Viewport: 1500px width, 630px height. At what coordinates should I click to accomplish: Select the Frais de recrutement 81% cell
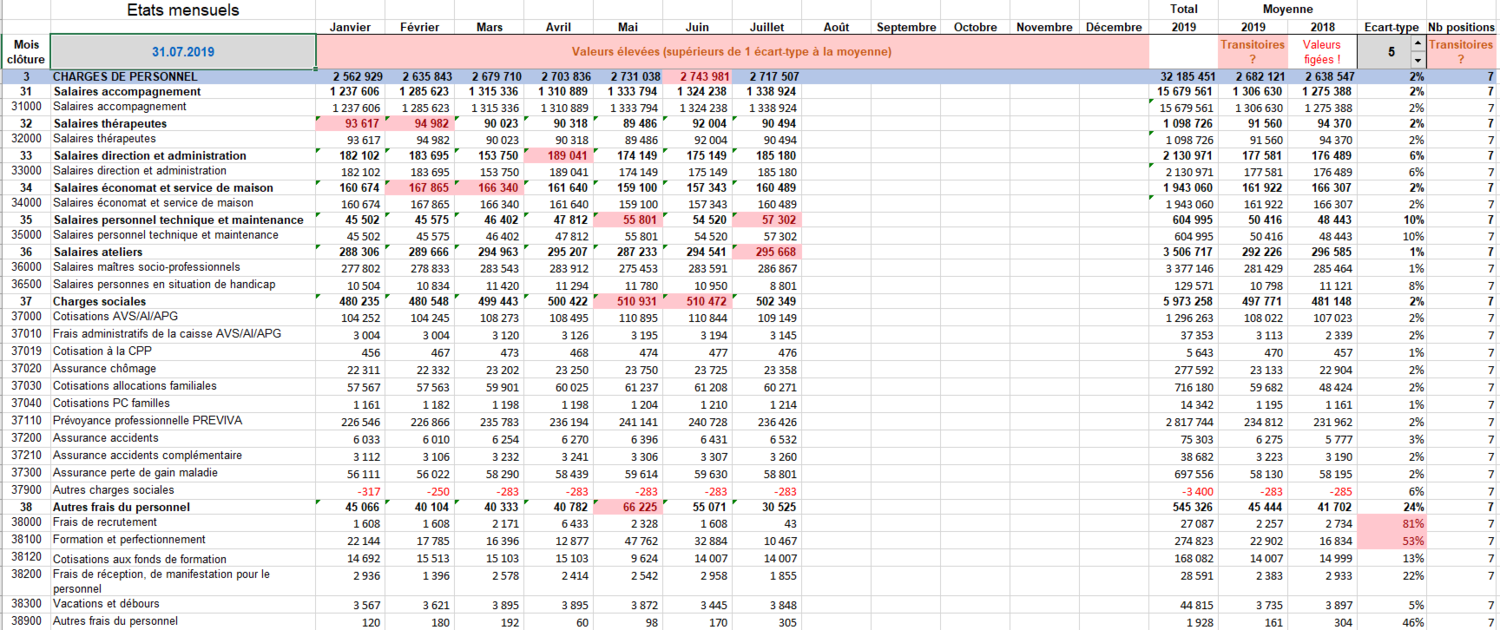pyautogui.click(x=1391, y=523)
